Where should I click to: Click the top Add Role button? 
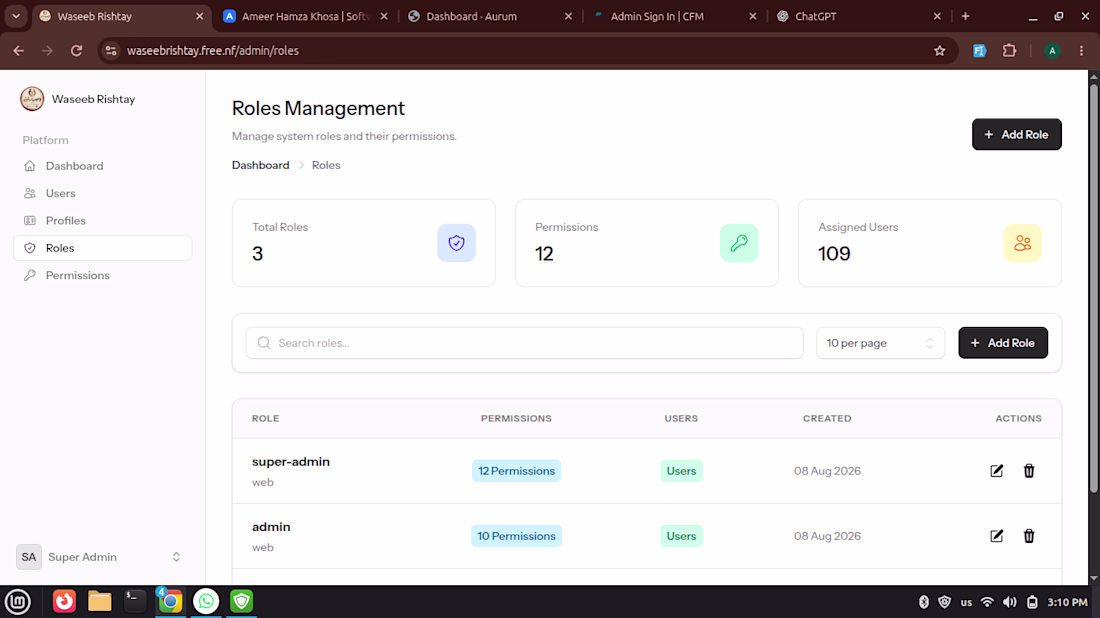1017,135
